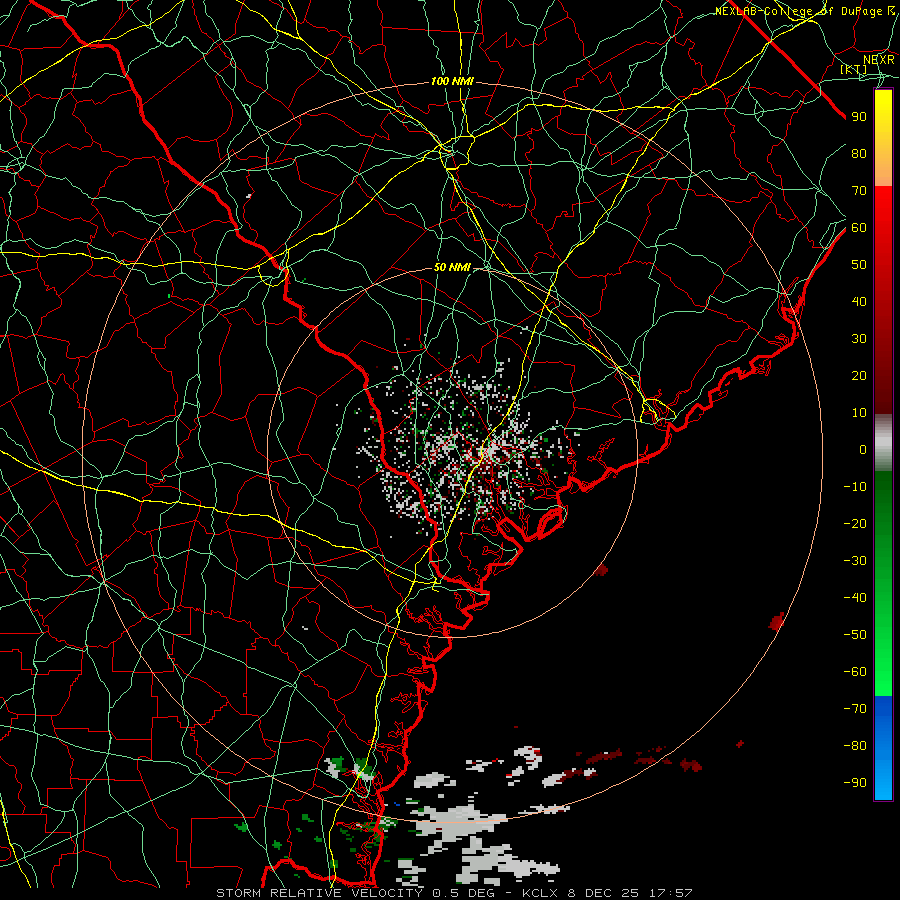Click the 60 value on the velocity scale
This screenshot has width=900, height=900.
tap(859, 227)
